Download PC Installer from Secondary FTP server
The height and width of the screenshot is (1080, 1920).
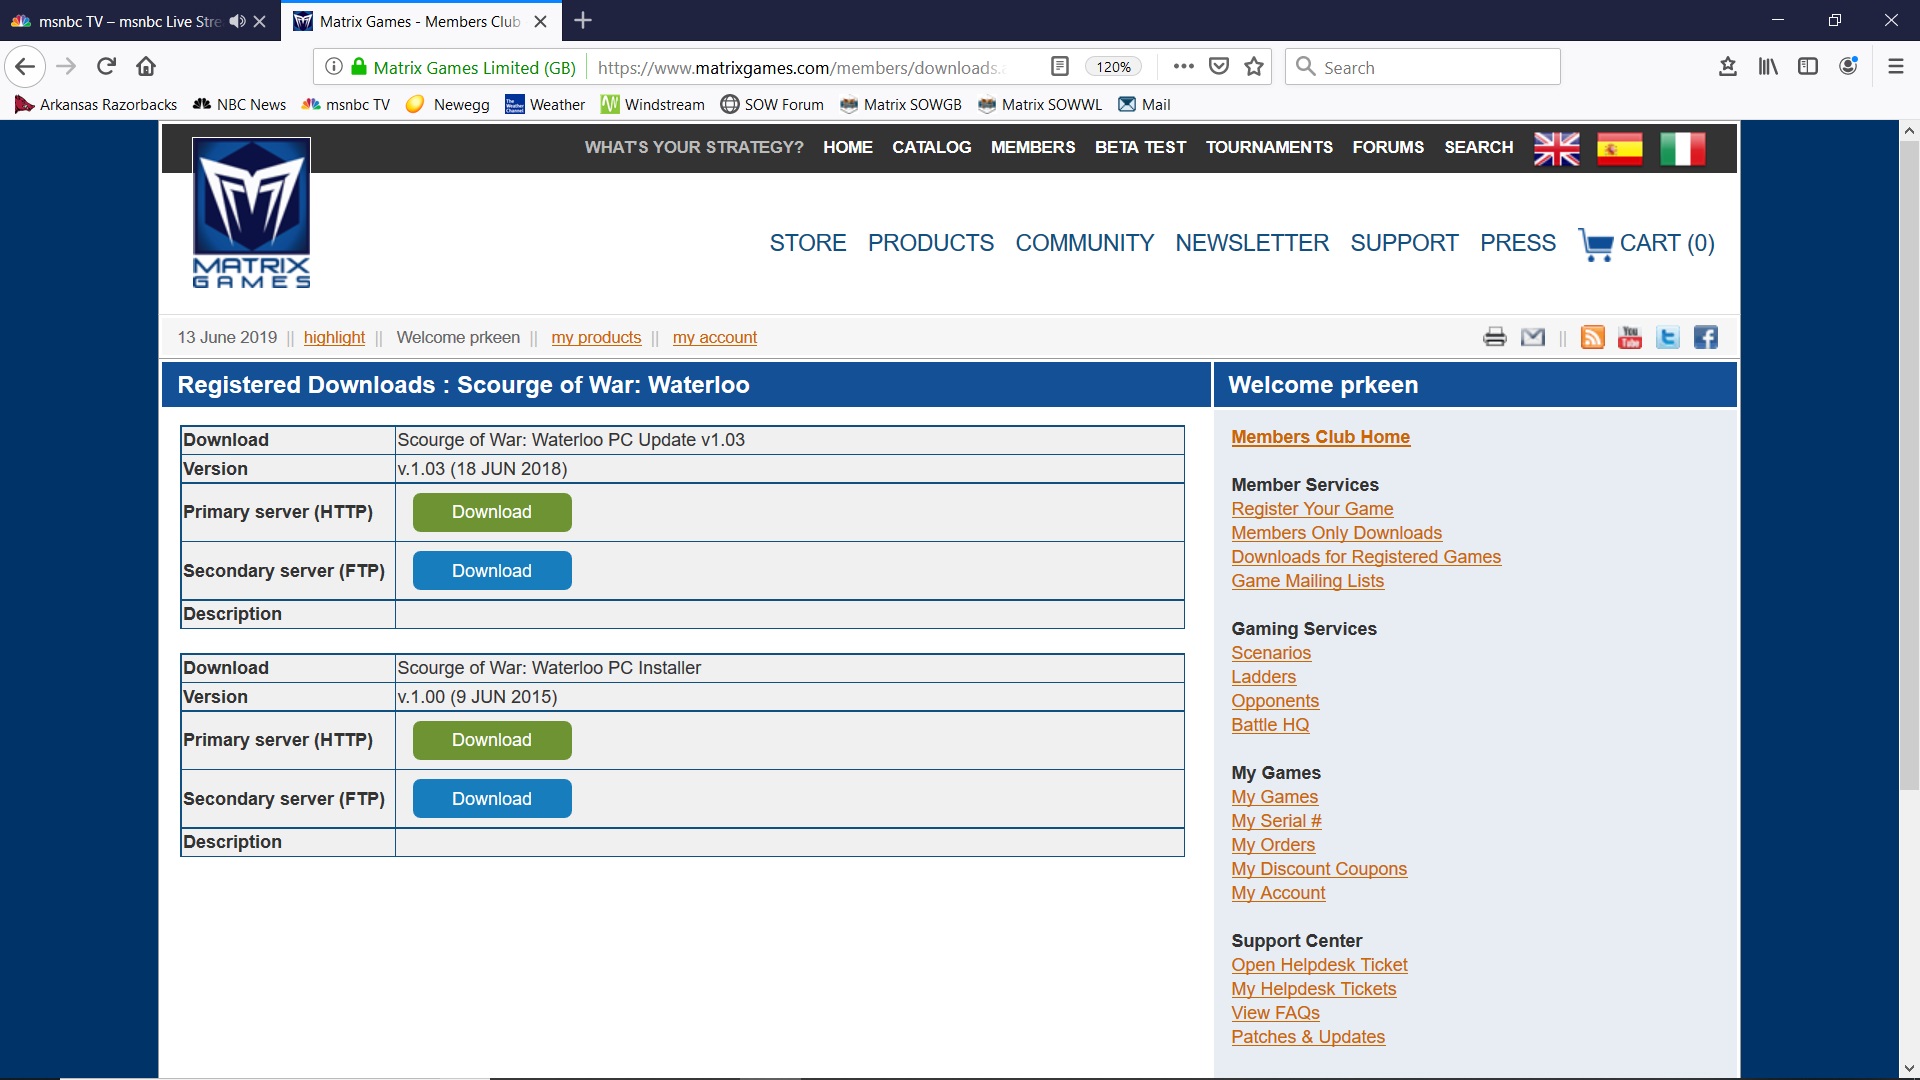(492, 799)
